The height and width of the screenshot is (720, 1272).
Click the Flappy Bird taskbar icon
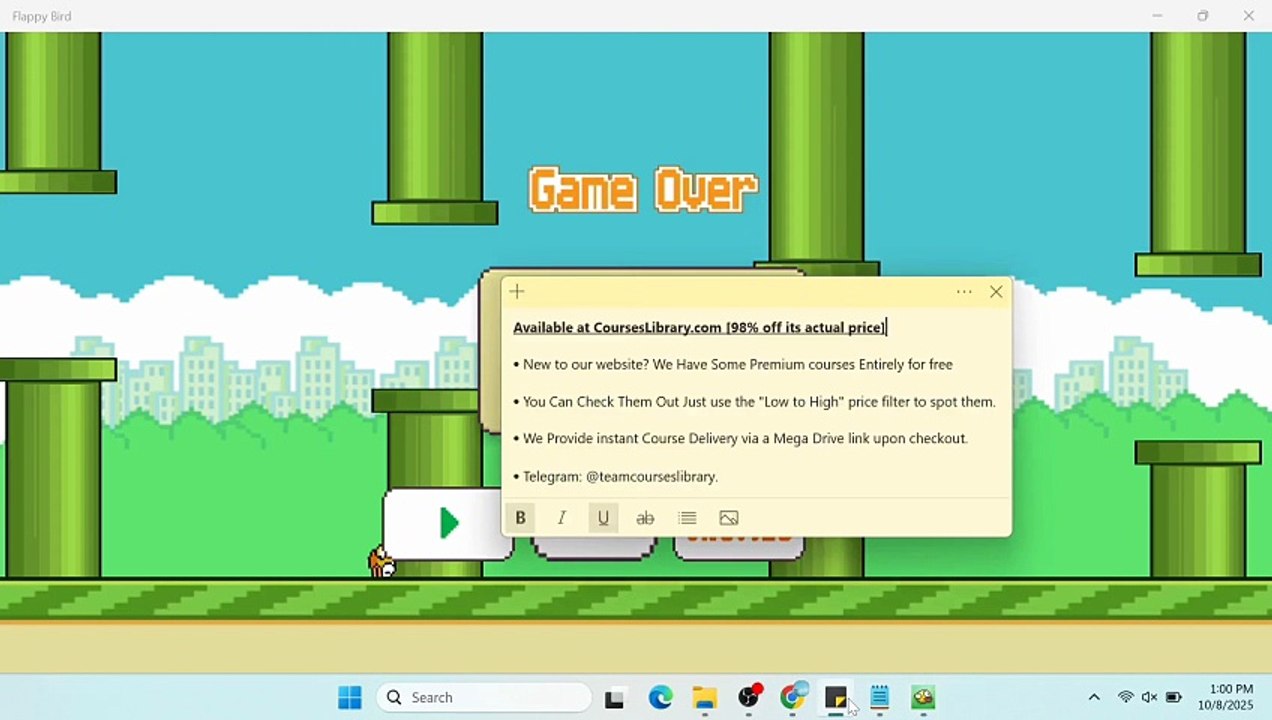(923, 697)
